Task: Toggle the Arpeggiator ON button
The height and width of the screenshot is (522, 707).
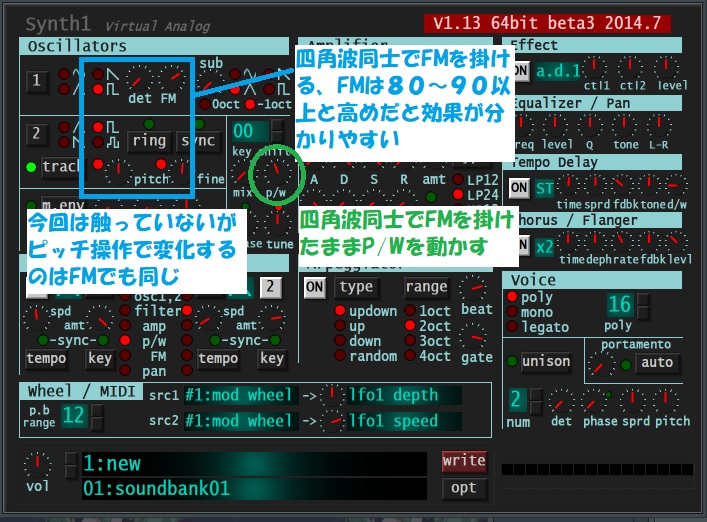Action: pos(314,287)
